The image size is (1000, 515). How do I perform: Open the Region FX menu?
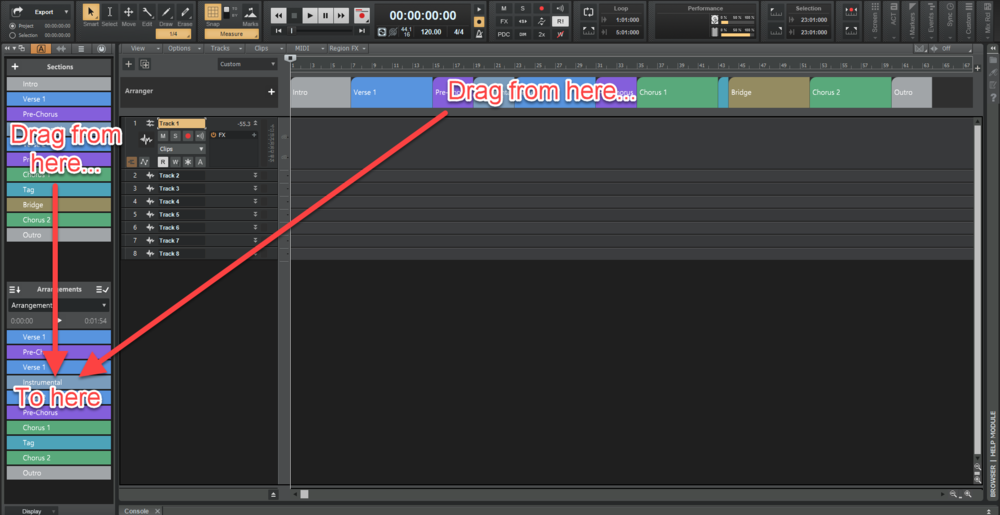[346, 48]
